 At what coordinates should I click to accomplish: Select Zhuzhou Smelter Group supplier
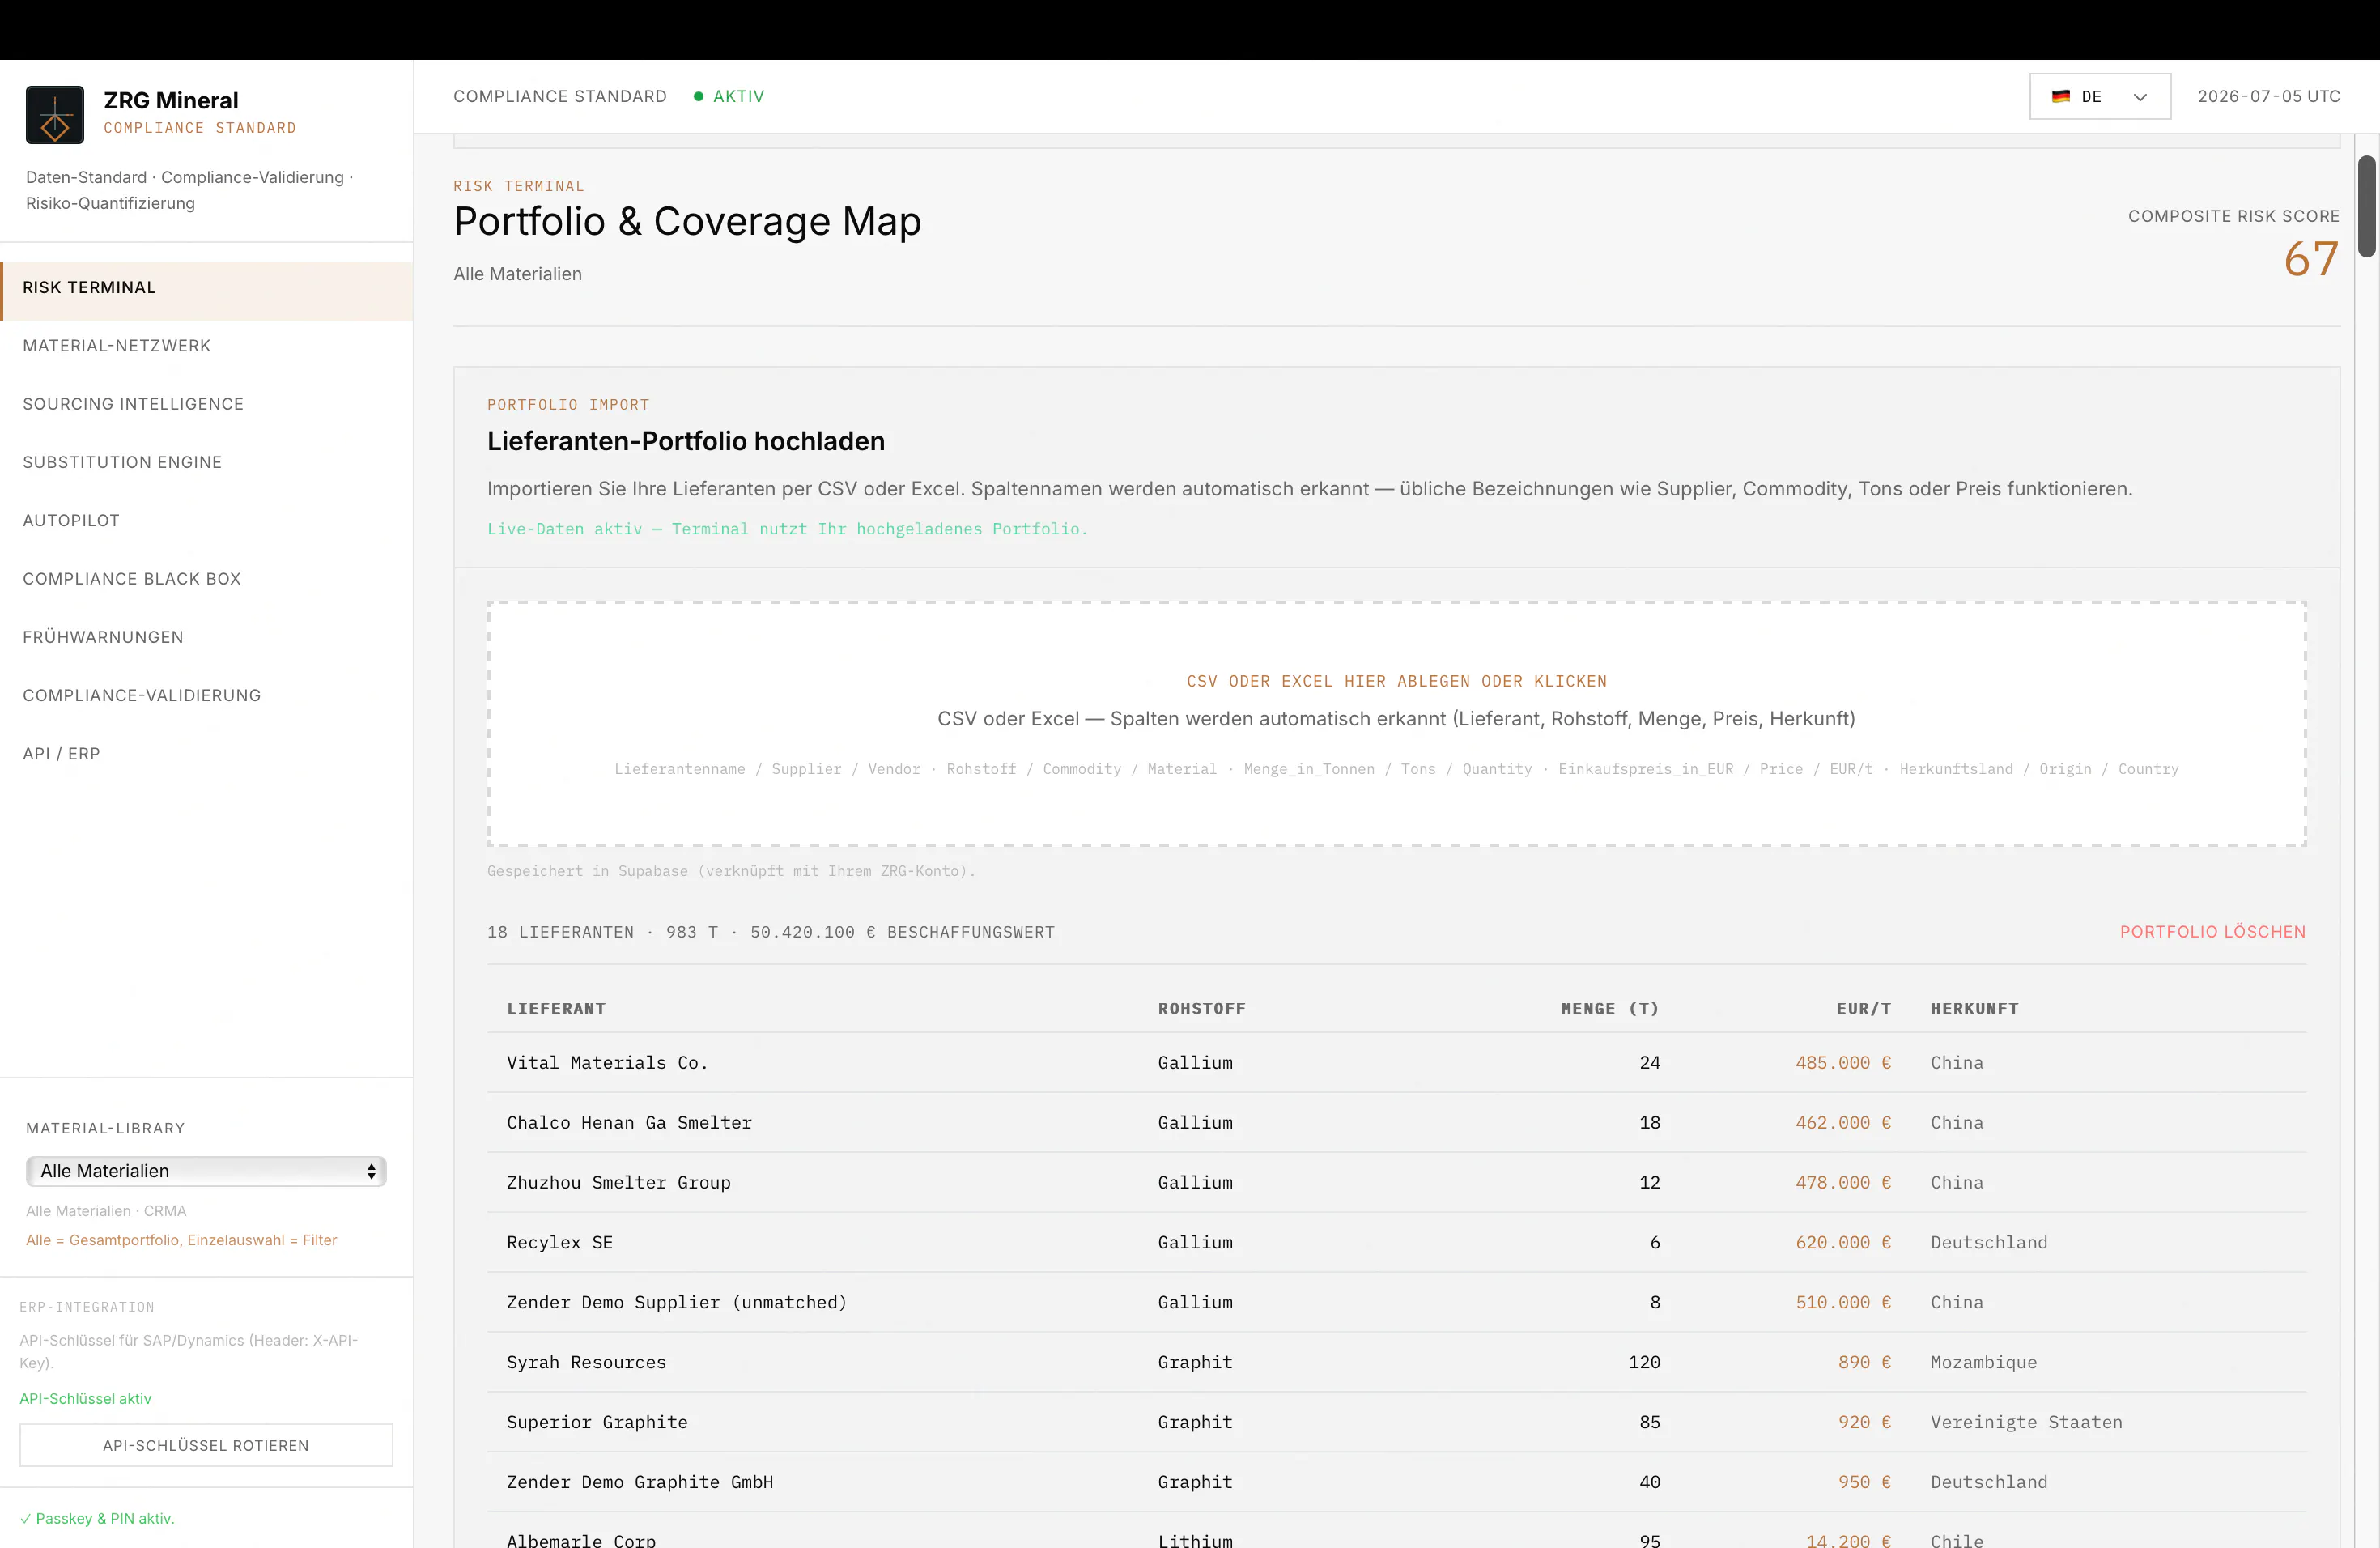618,1183
